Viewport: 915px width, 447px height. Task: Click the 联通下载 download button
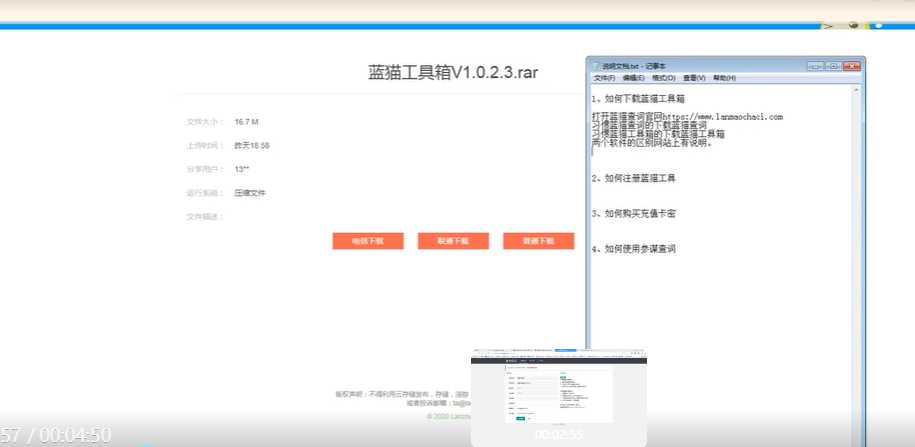coord(453,241)
